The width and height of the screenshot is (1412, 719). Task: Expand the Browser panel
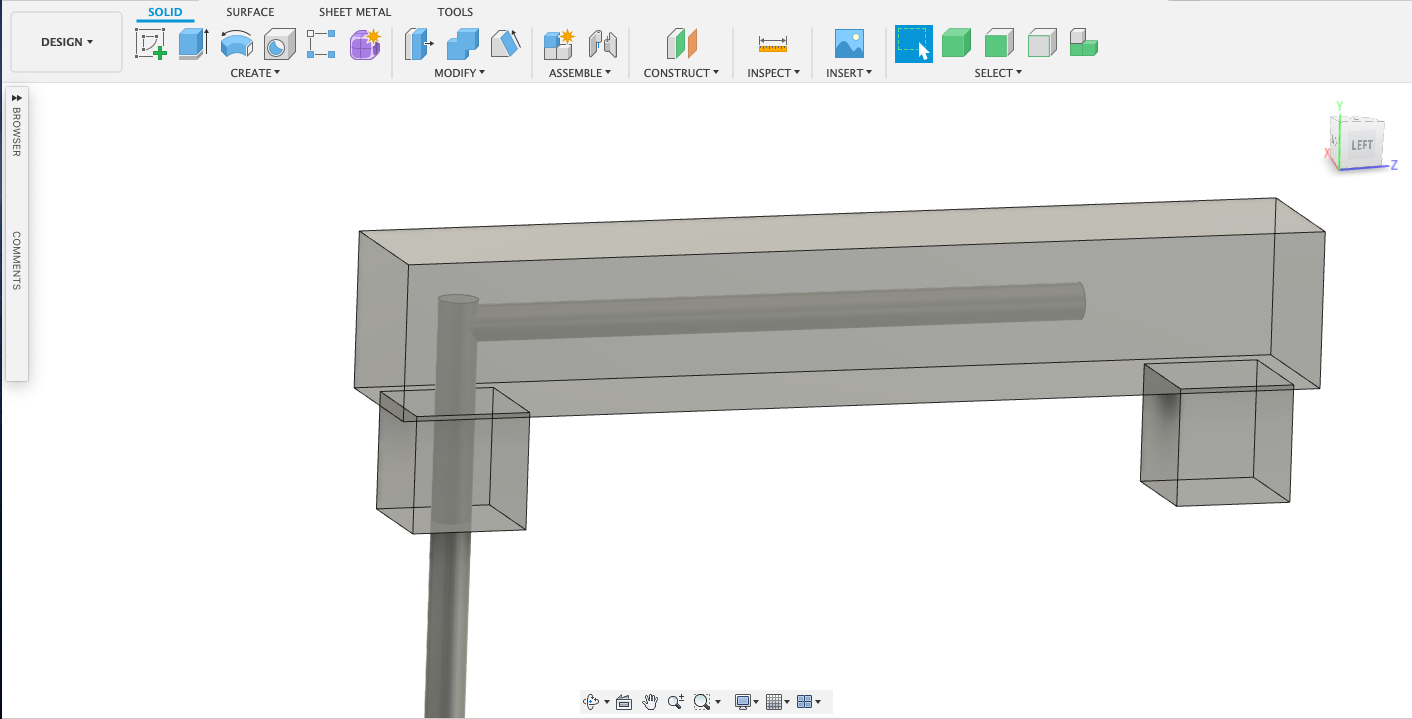16,97
